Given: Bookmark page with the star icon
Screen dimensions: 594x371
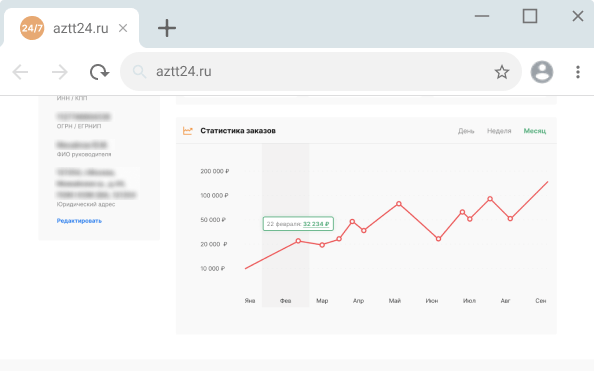Looking at the screenshot, I should (x=502, y=72).
